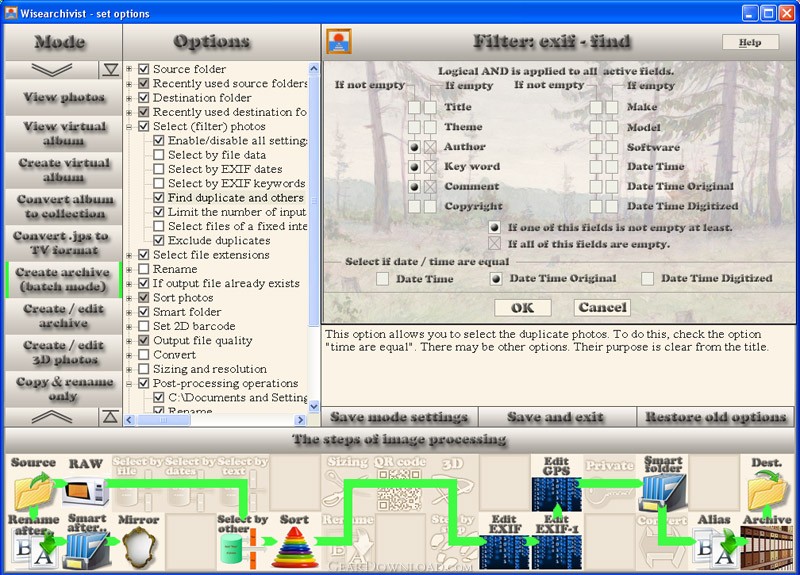Viewport: 800px width, 575px height.
Task: Switch to Copy & rename only mode
Action: (64, 389)
